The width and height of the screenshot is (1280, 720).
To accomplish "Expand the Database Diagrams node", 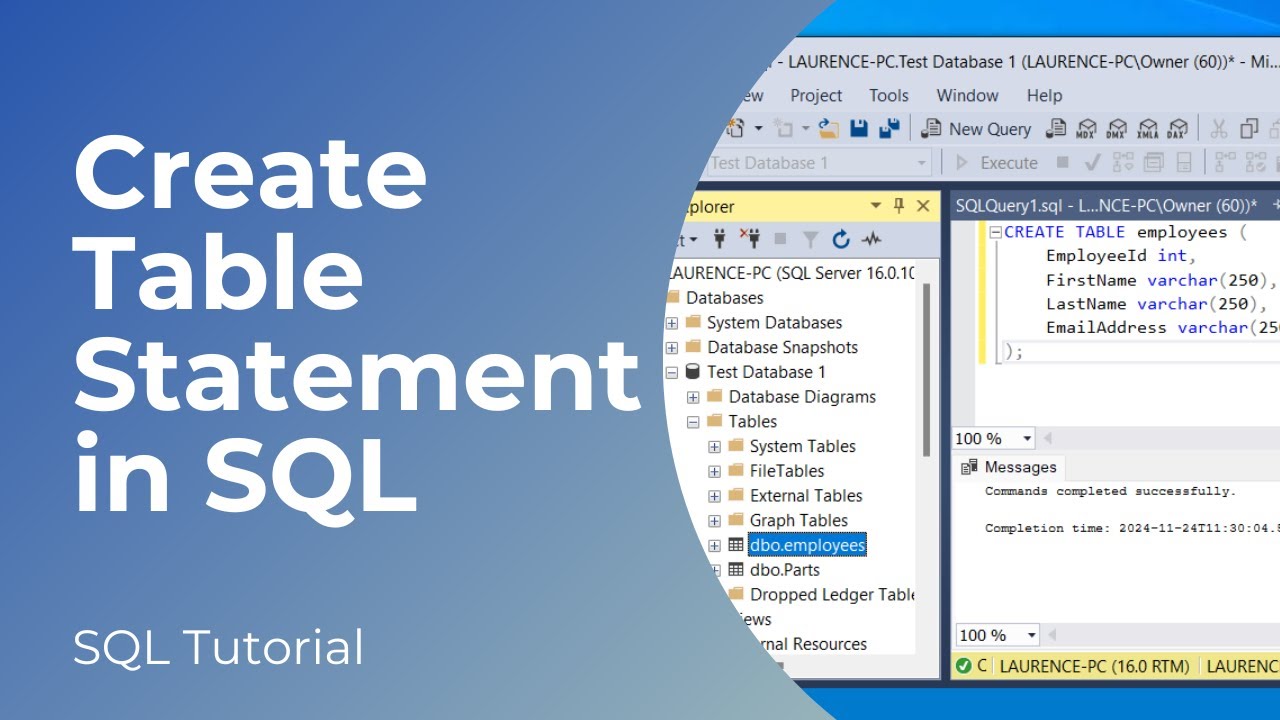I will 693,397.
